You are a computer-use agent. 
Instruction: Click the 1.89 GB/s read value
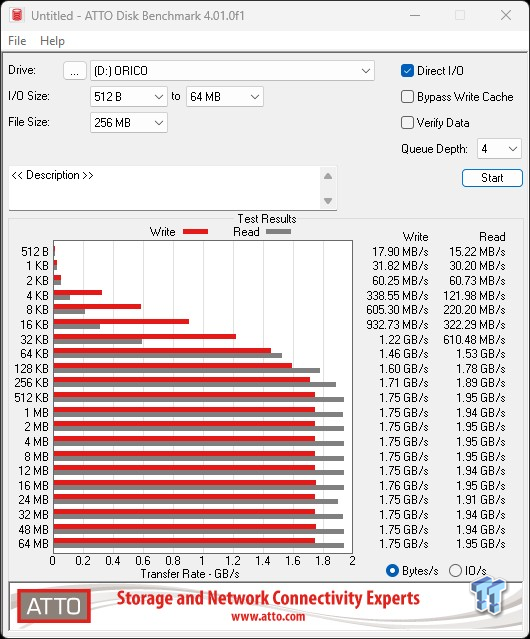pos(481,383)
